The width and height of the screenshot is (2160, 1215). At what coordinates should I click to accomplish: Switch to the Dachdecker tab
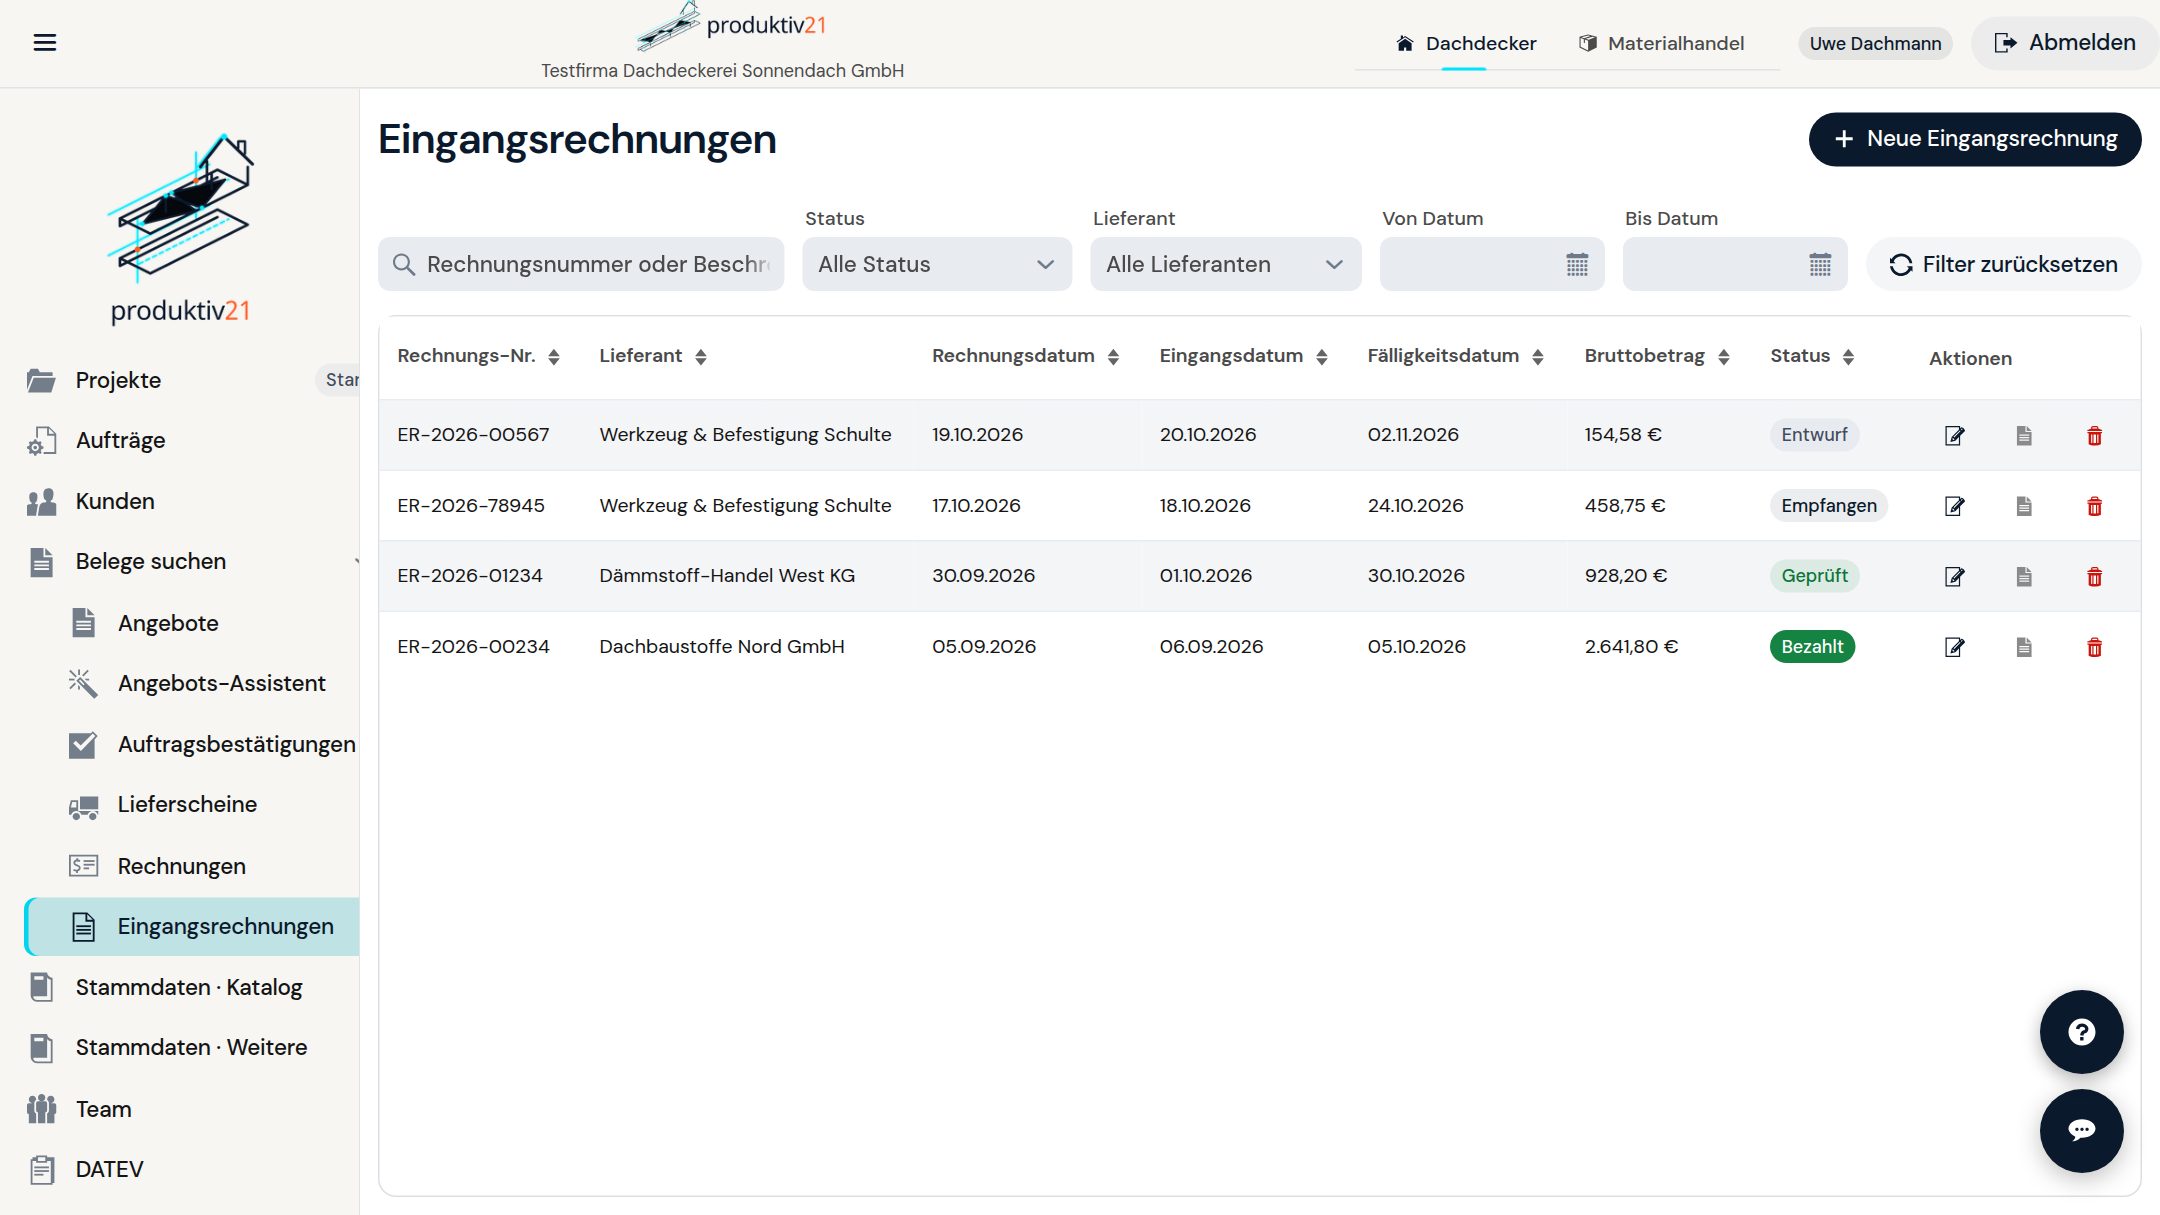click(x=1465, y=43)
